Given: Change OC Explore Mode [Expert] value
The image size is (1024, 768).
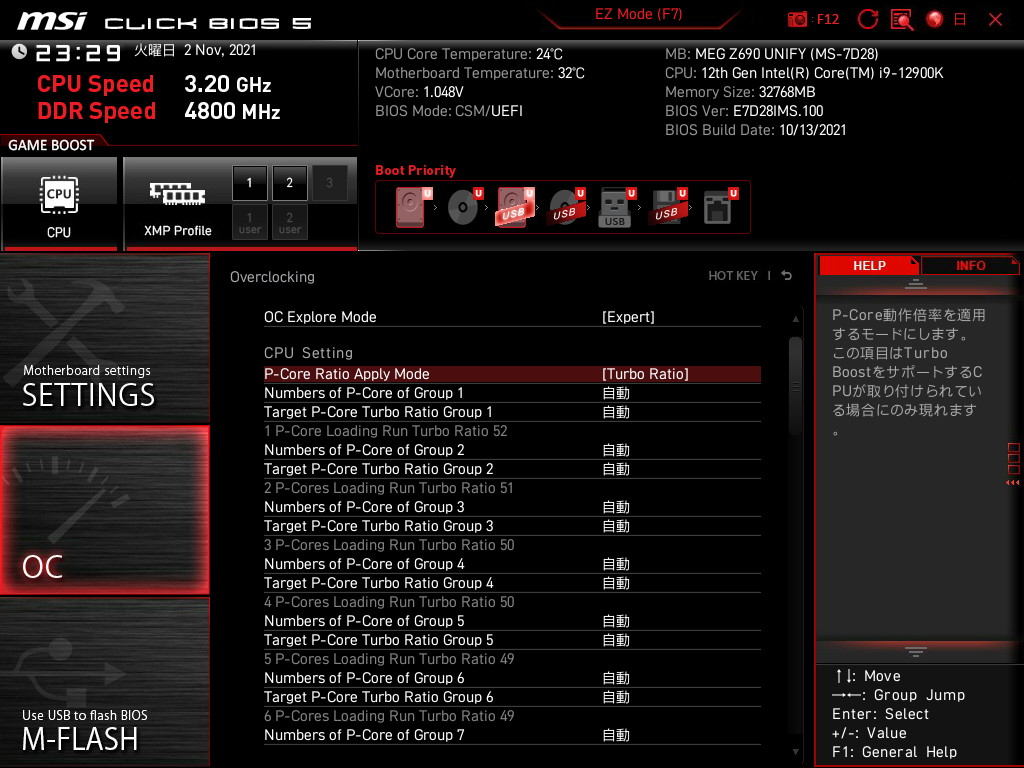Looking at the screenshot, I should point(628,317).
